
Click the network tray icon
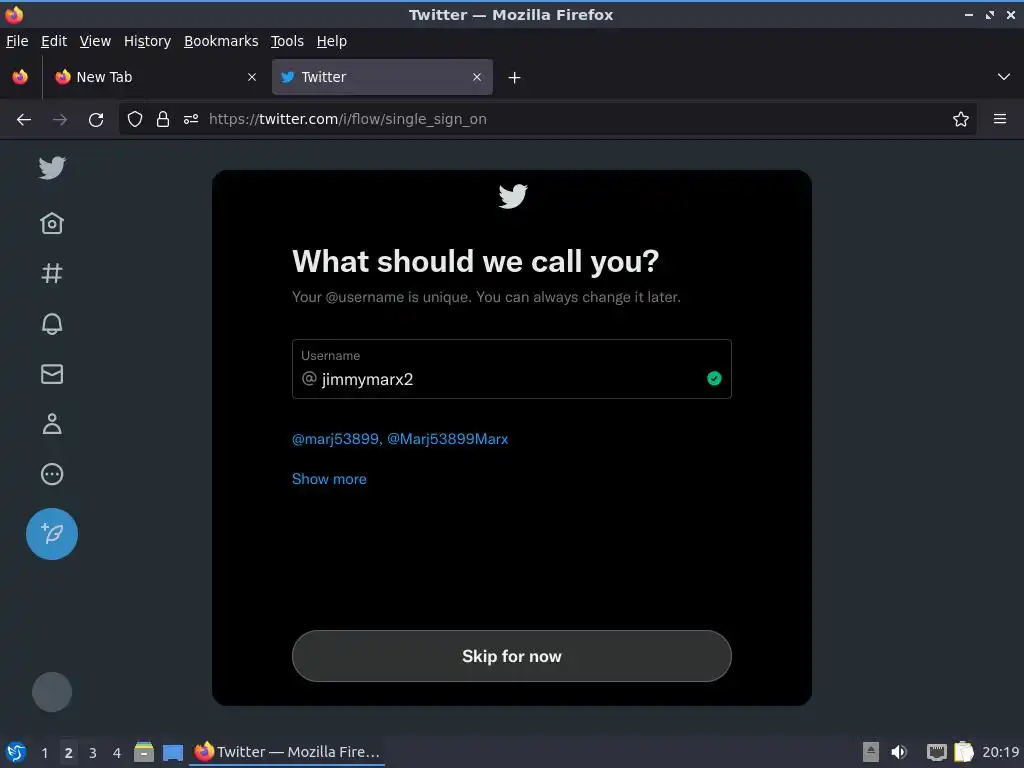point(936,752)
